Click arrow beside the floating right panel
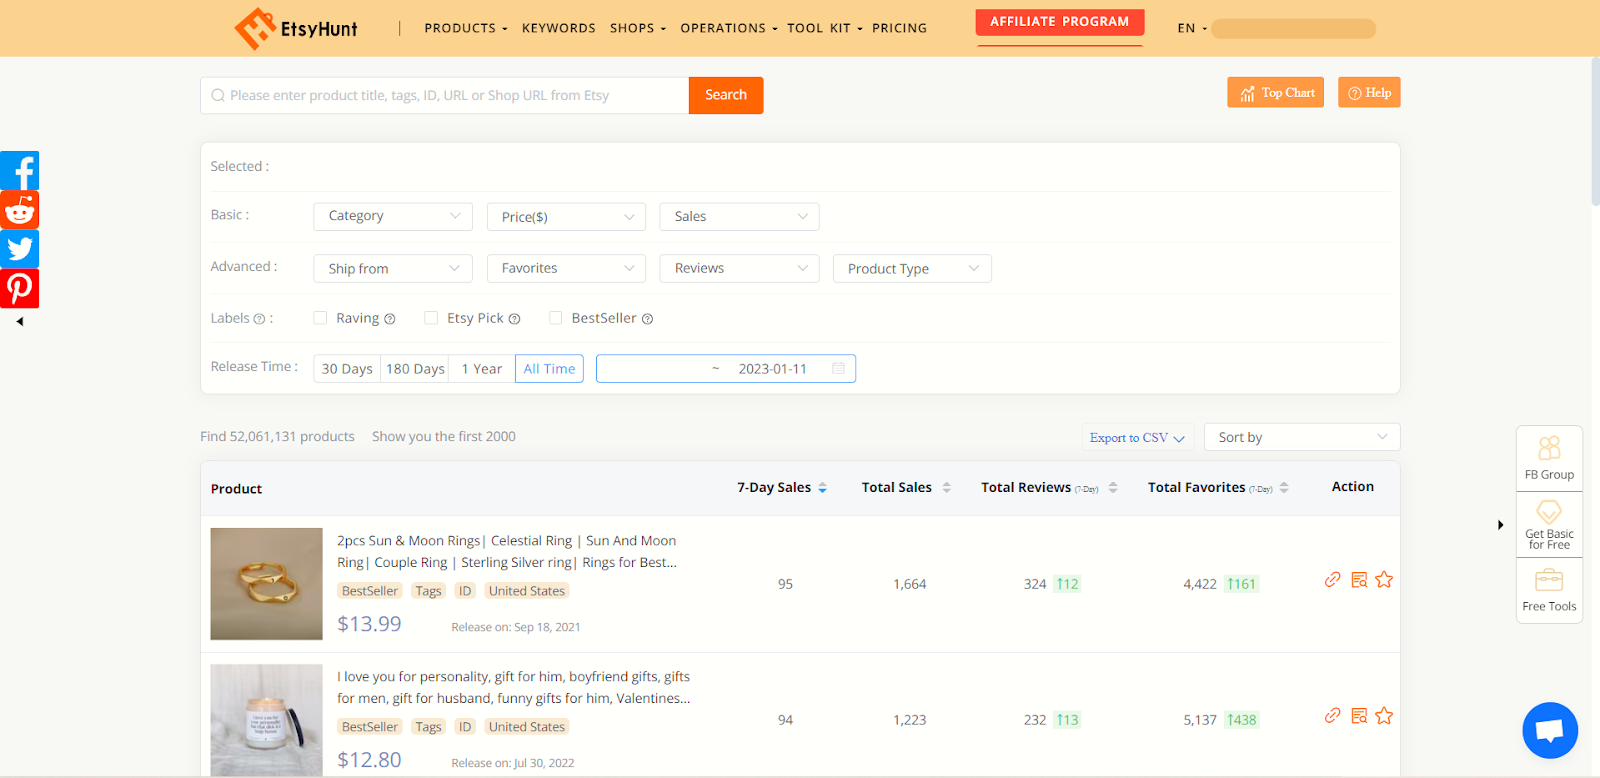Screen dimensions: 1600x778 point(1500,525)
